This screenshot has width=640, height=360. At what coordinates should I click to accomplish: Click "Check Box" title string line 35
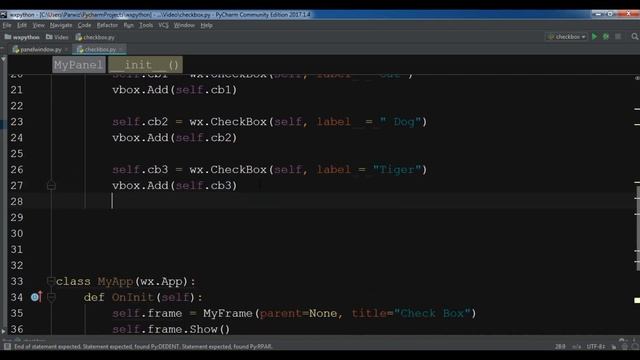pyautogui.click(x=432, y=313)
